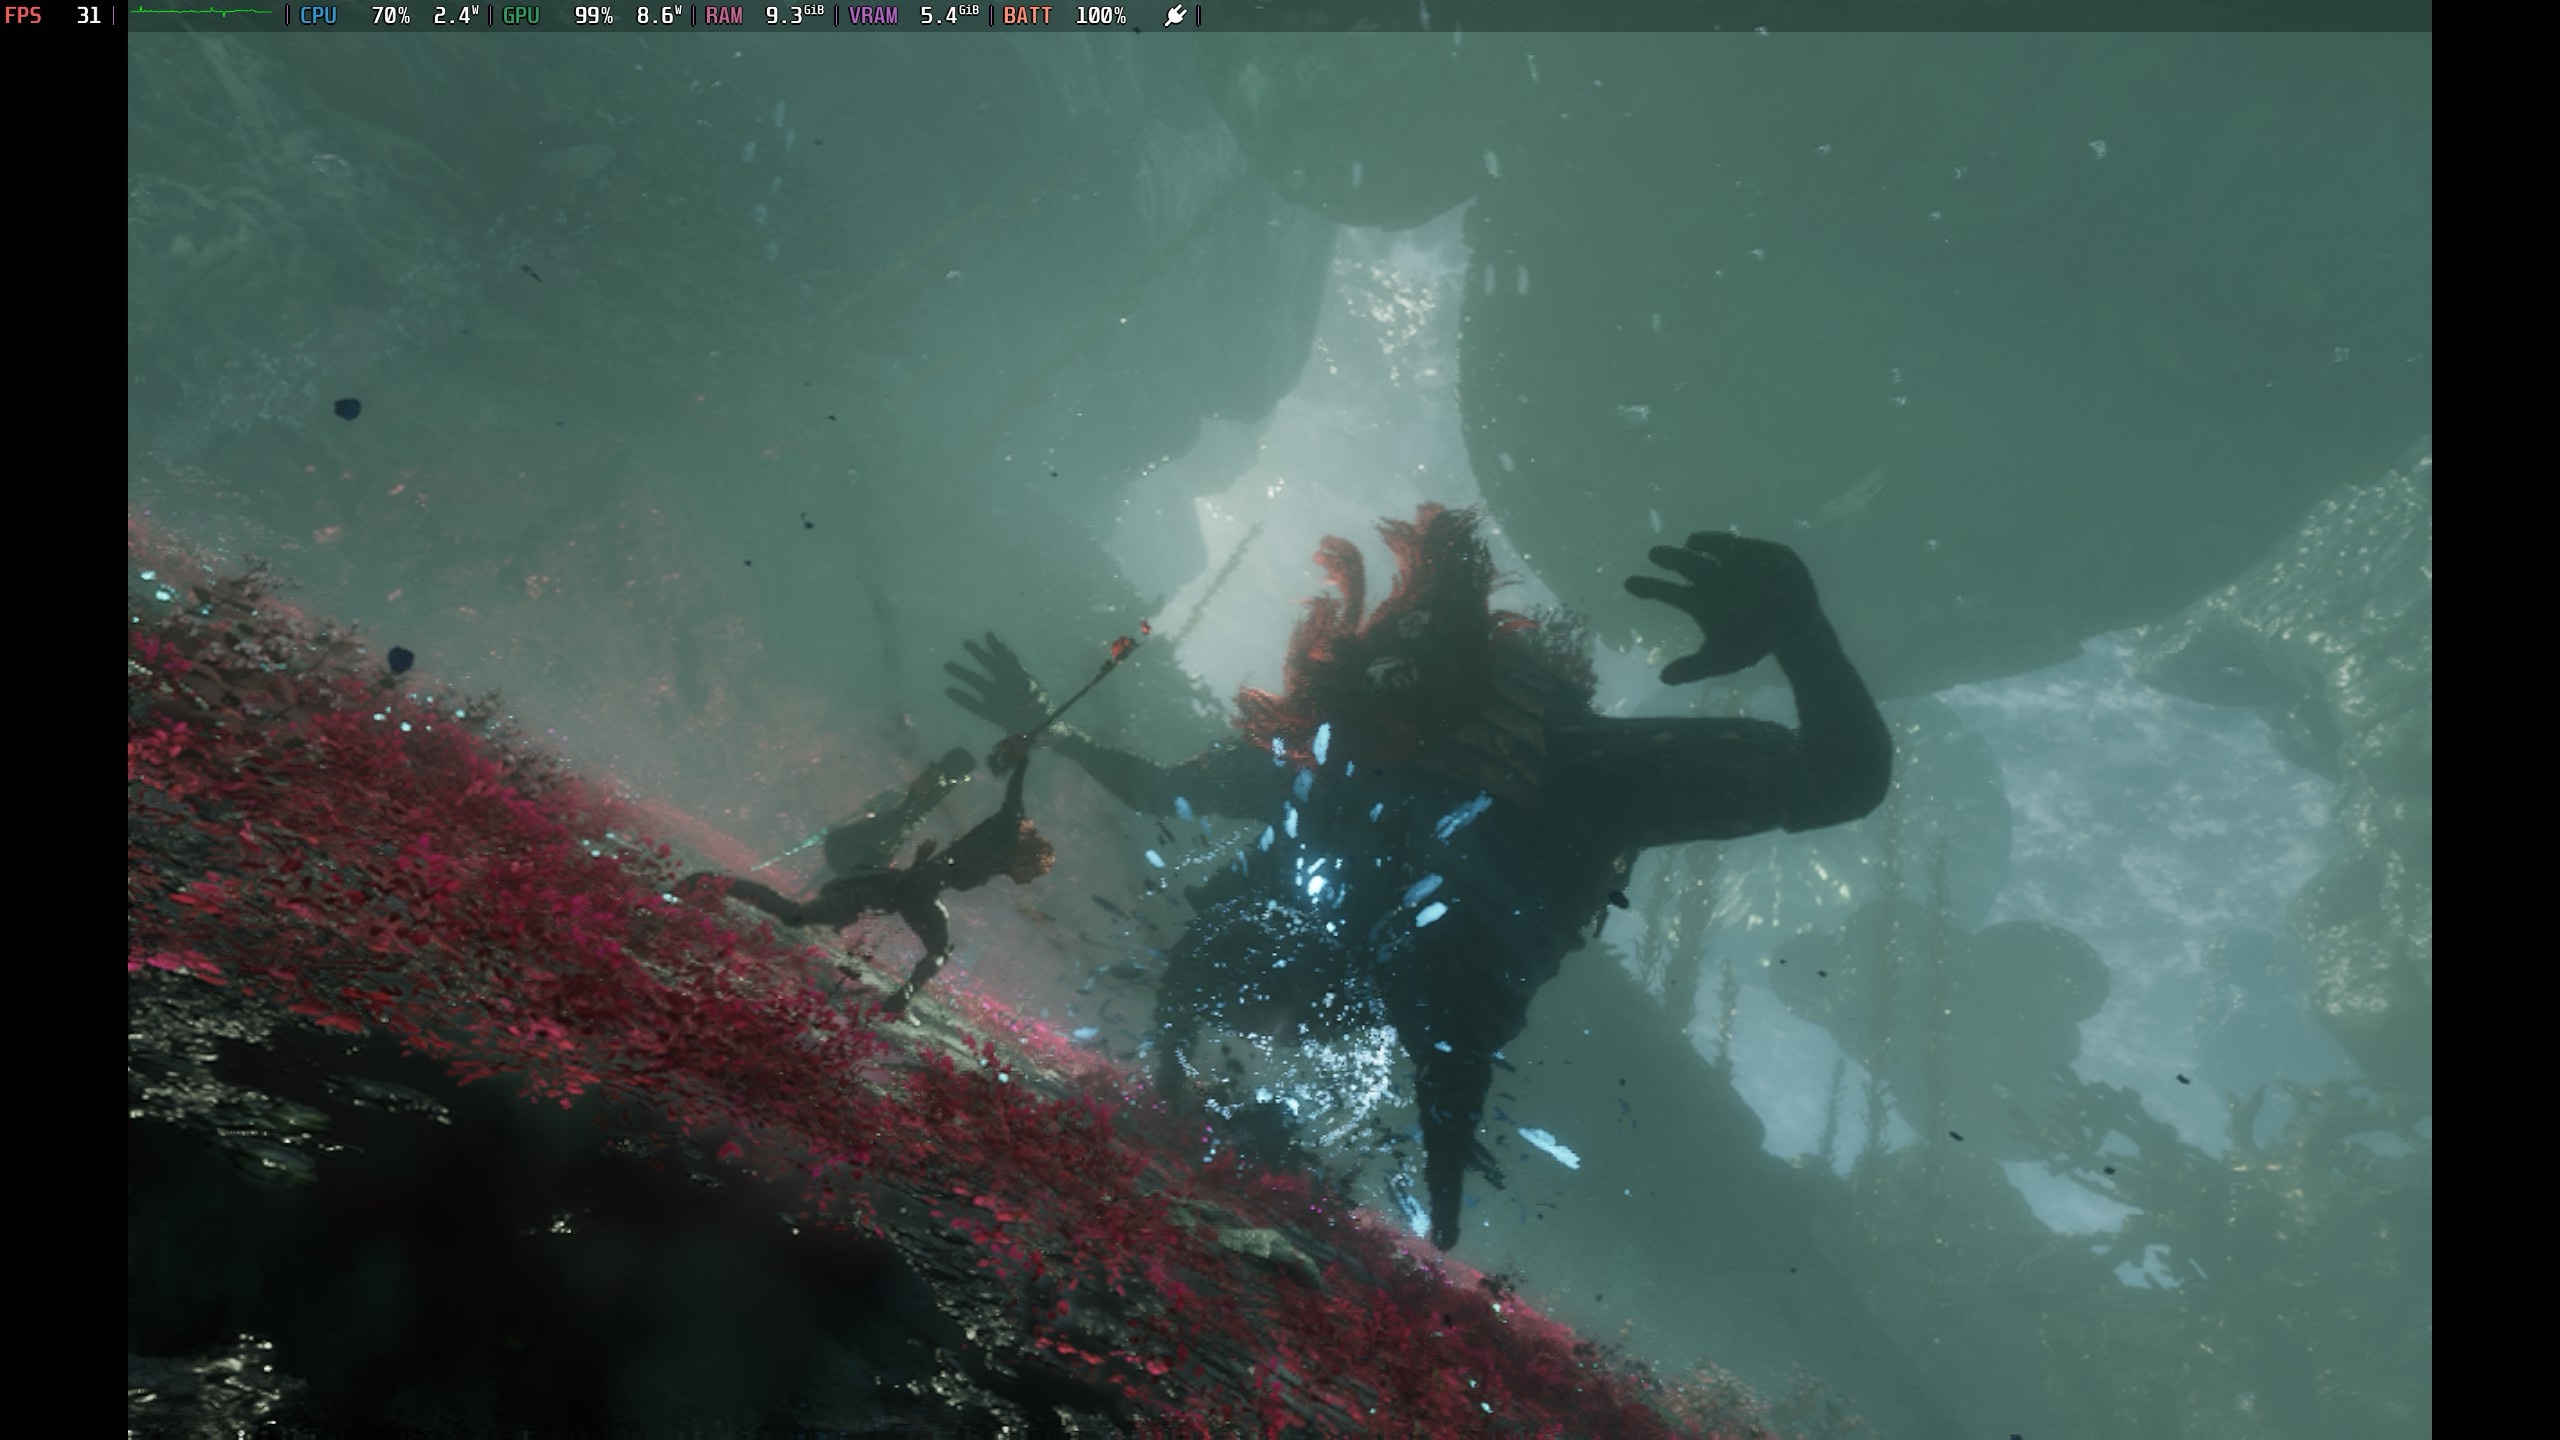Click the battery value 100%
Image resolution: width=2560 pixels, height=1440 pixels.
point(1101,16)
